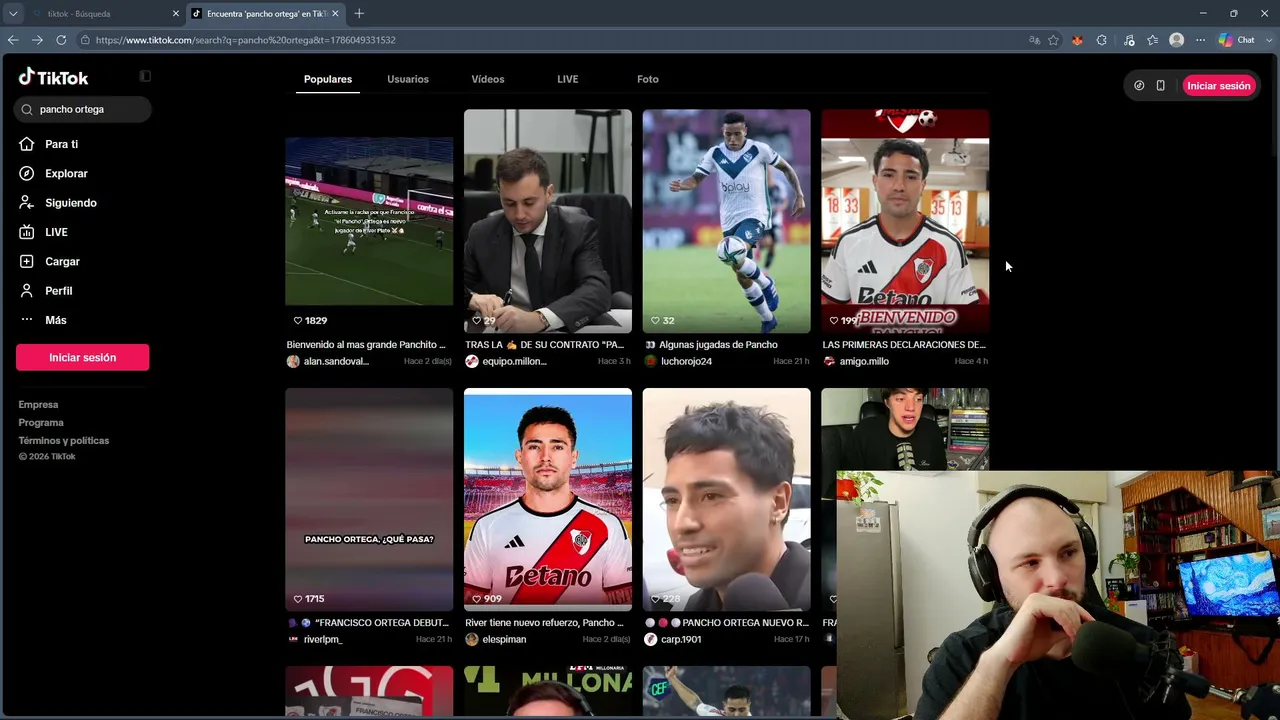This screenshot has width=1280, height=720.
Task: Click the TikTok coins icon at top right
Action: [1139, 86]
